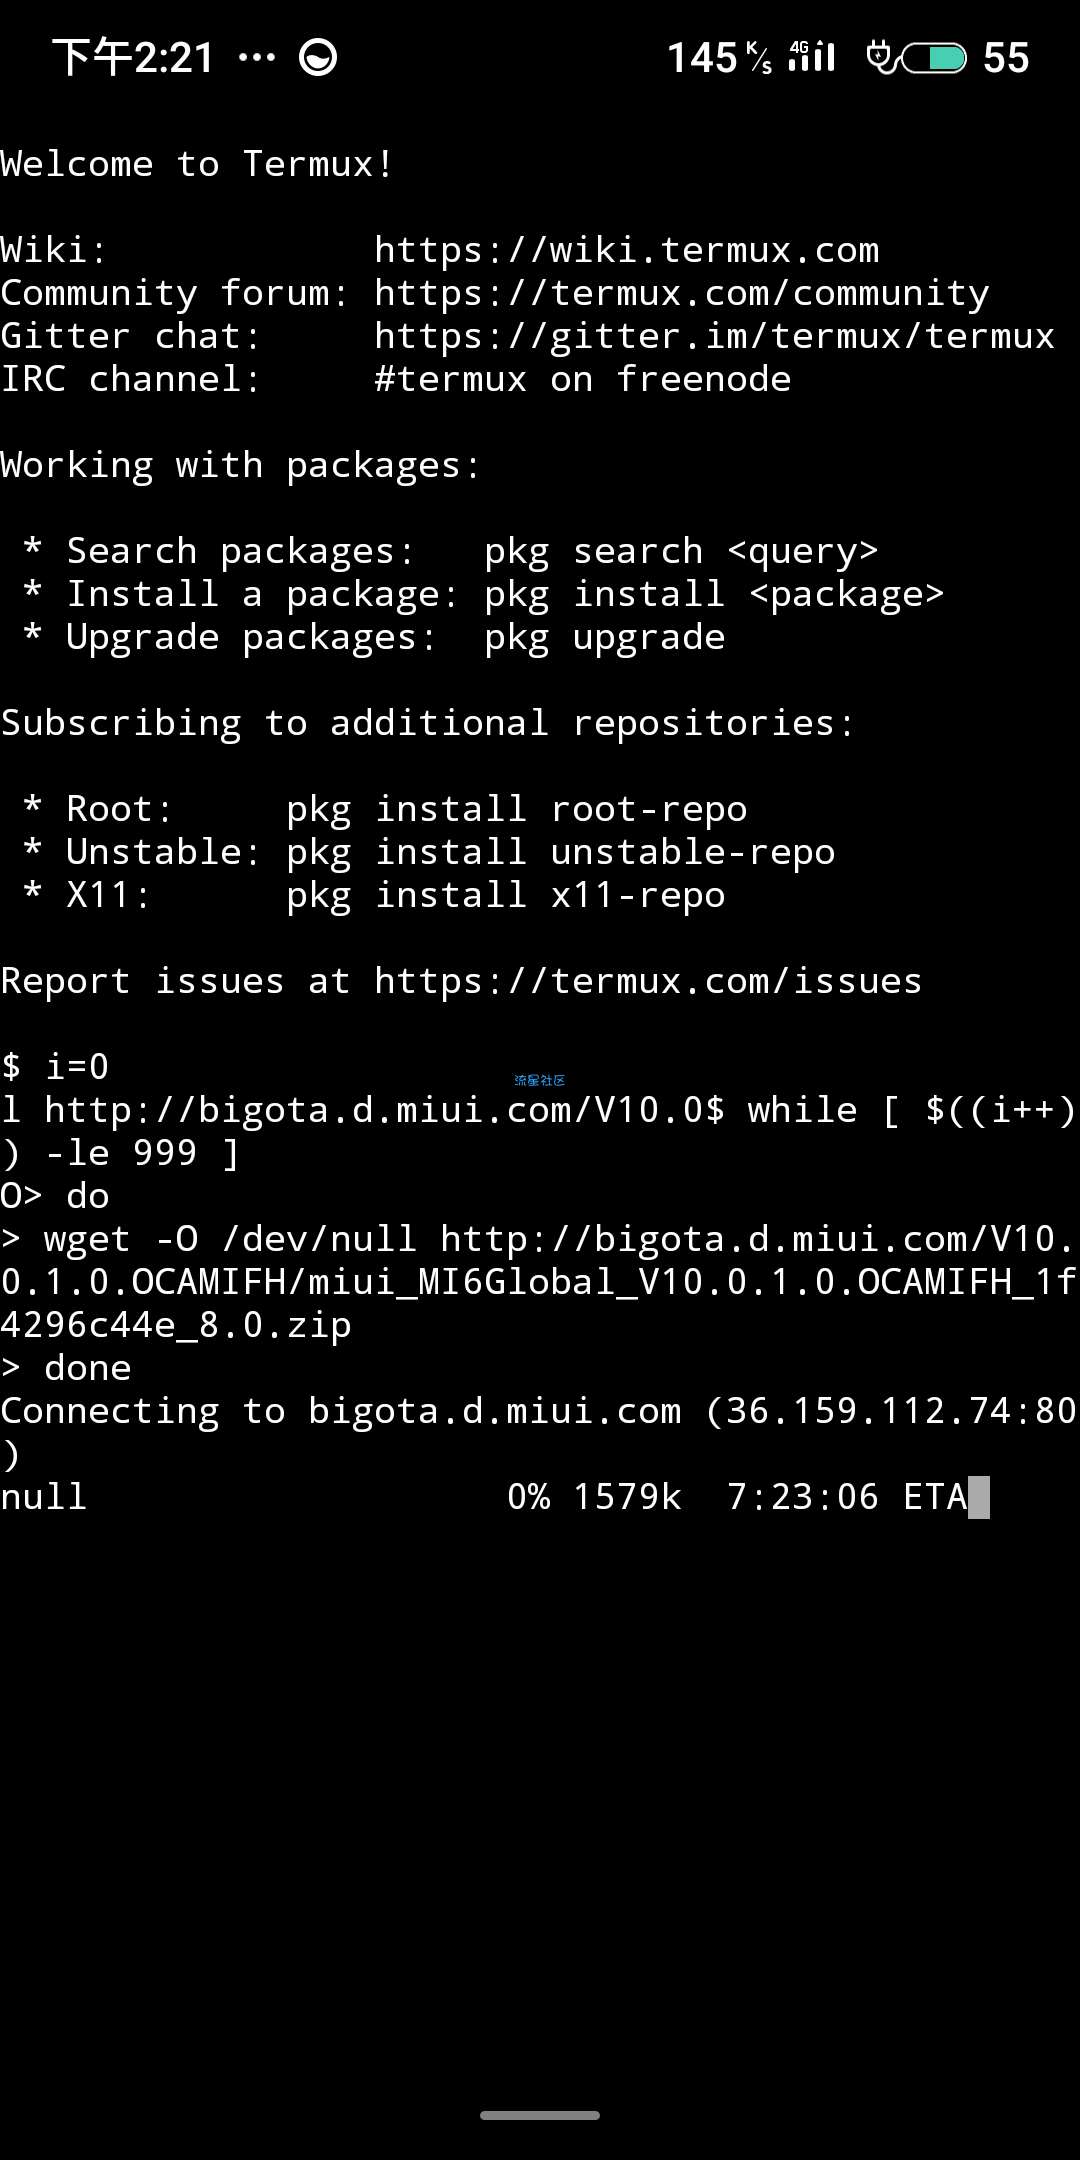Tap the battery percentage 55
The image size is (1080, 2160).
pyautogui.click(x=1006, y=58)
